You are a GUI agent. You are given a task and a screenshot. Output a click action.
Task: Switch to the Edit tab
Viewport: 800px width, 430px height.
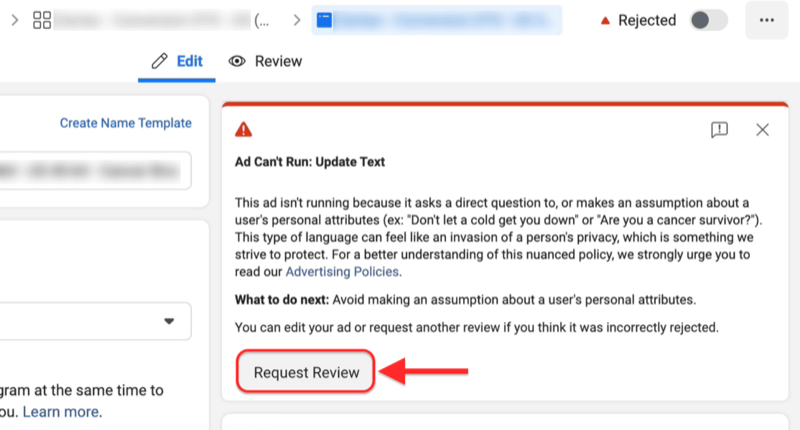(177, 61)
